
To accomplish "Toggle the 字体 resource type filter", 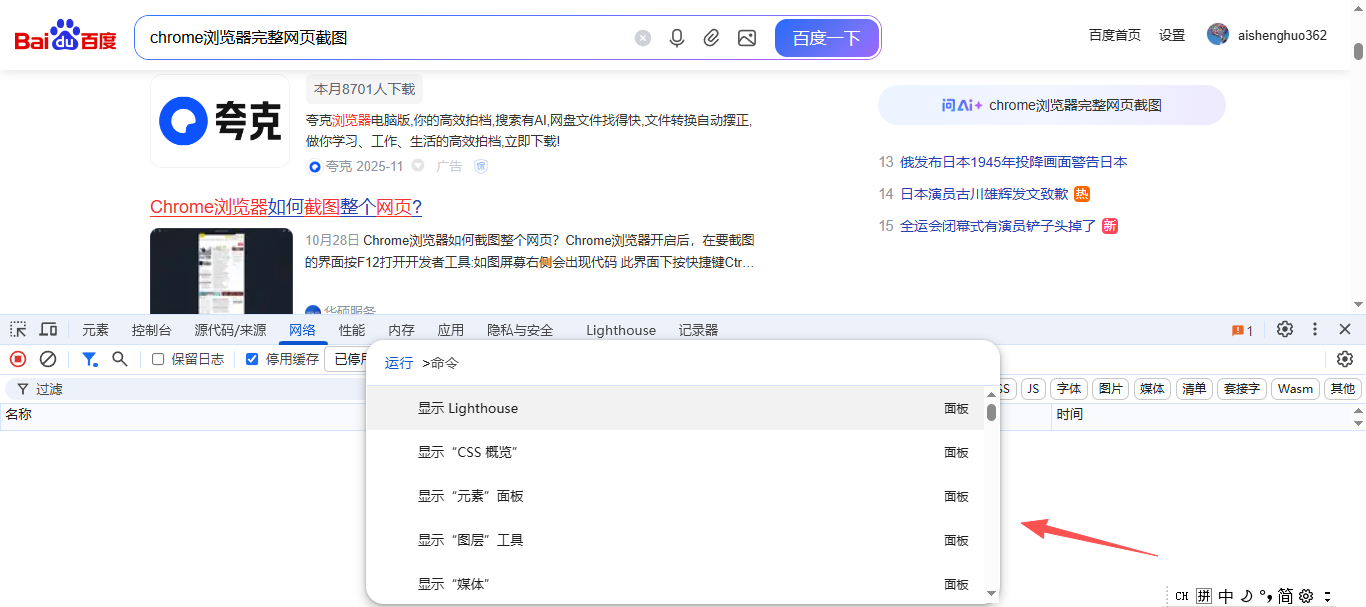I will click(1069, 389).
